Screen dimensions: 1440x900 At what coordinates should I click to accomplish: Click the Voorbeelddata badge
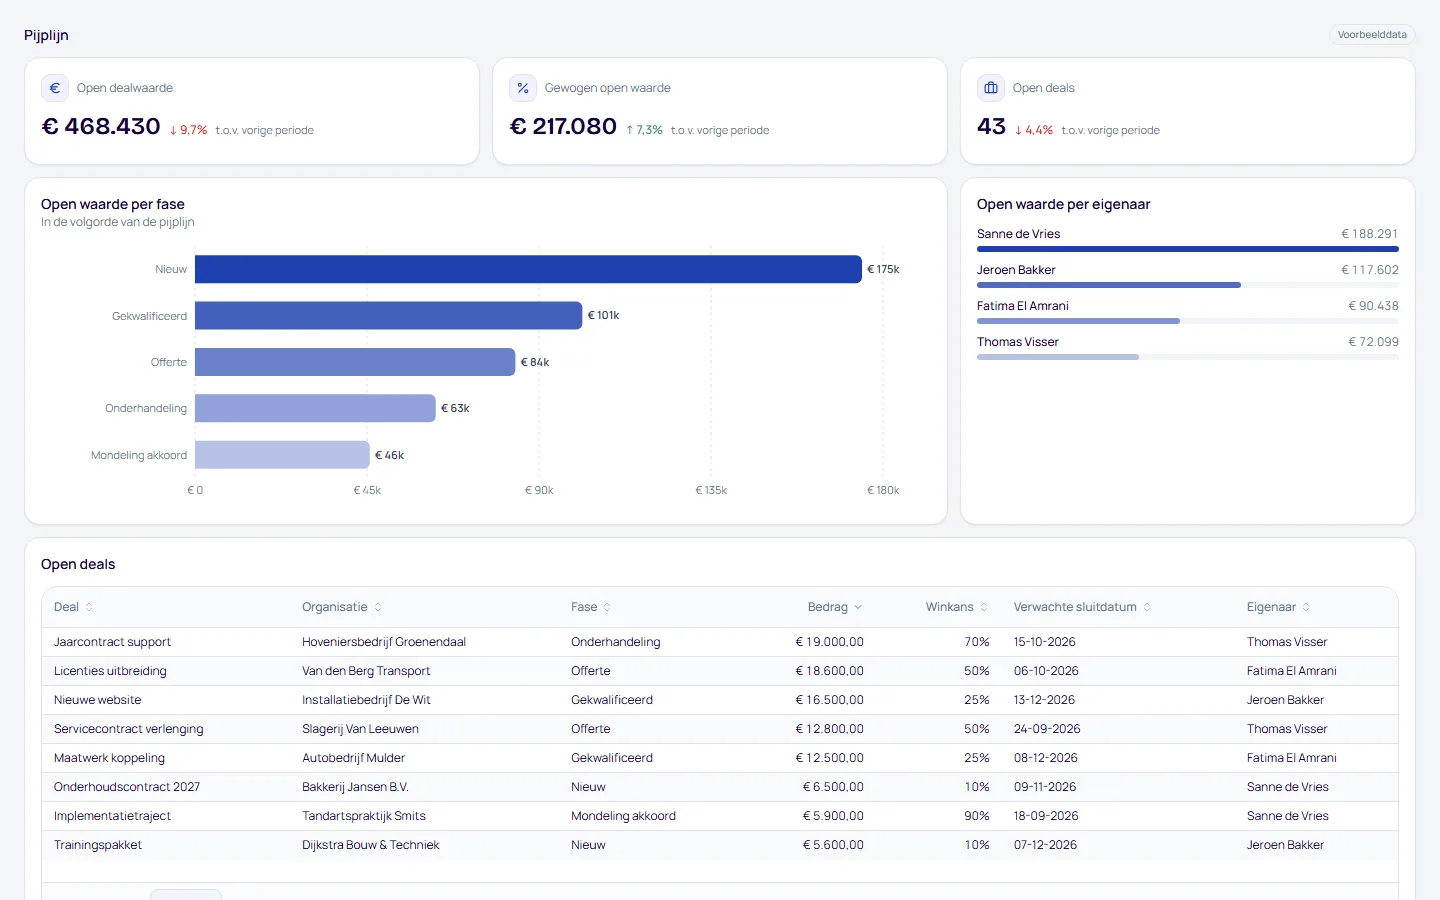click(1372, 35)
